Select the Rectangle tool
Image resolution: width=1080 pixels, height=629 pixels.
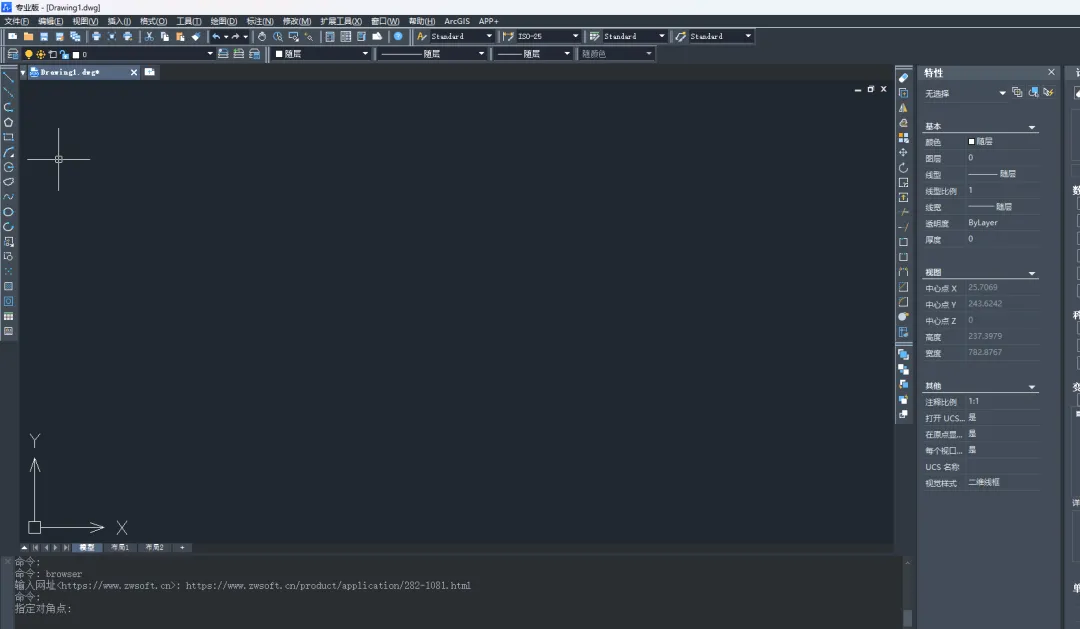[8, 137]
